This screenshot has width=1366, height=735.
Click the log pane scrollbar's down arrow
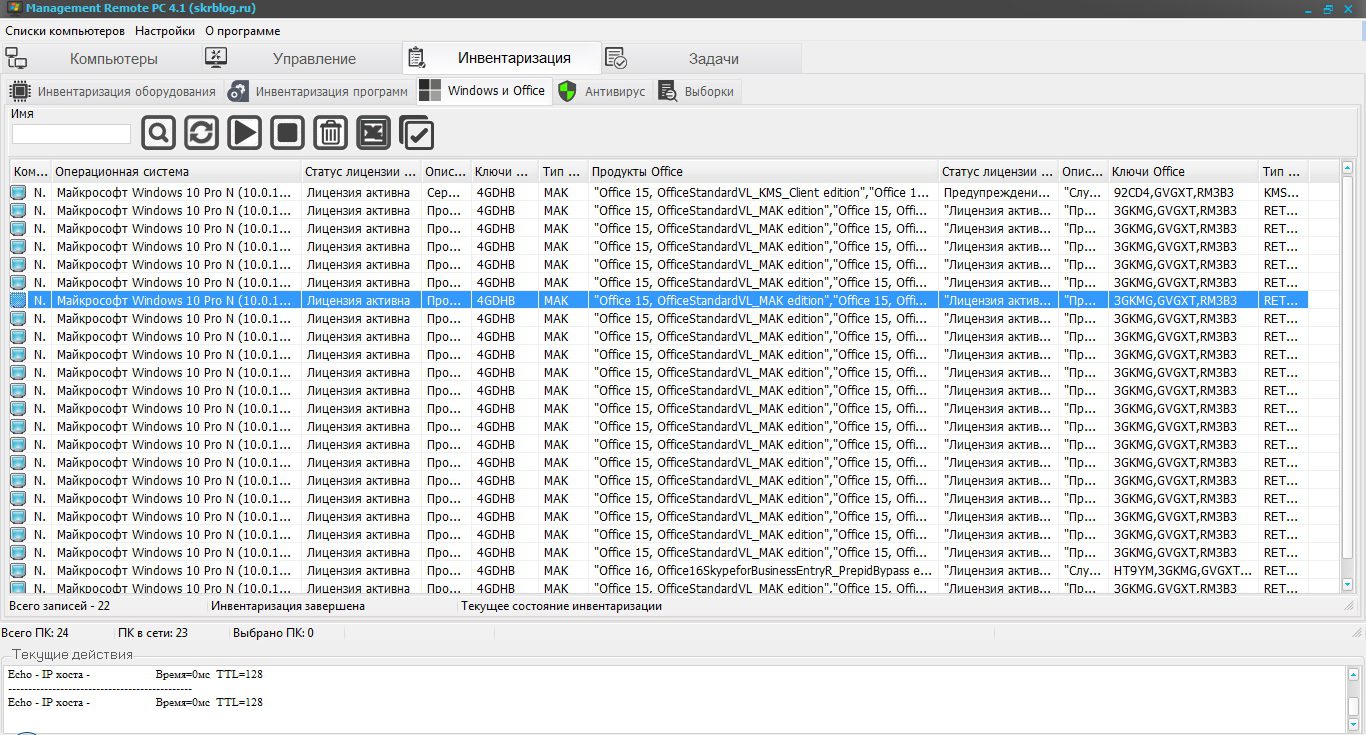coord(1354,724)
